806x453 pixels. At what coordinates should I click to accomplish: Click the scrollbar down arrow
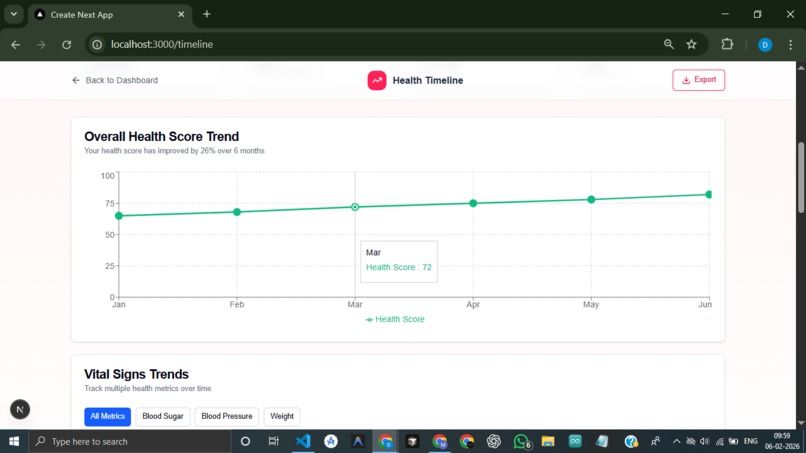click(x=801, y=423)
